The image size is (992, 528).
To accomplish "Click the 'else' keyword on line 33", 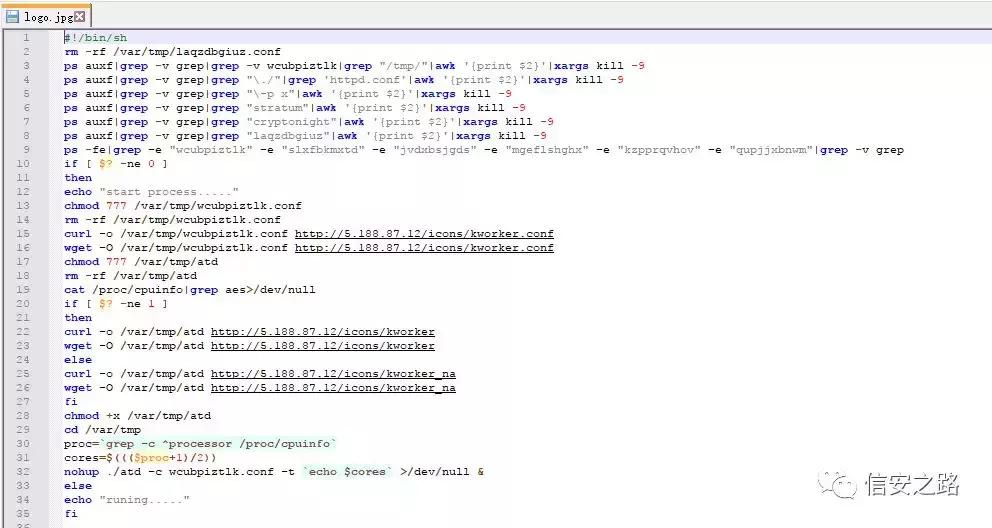I will click(x=78, y=486).
